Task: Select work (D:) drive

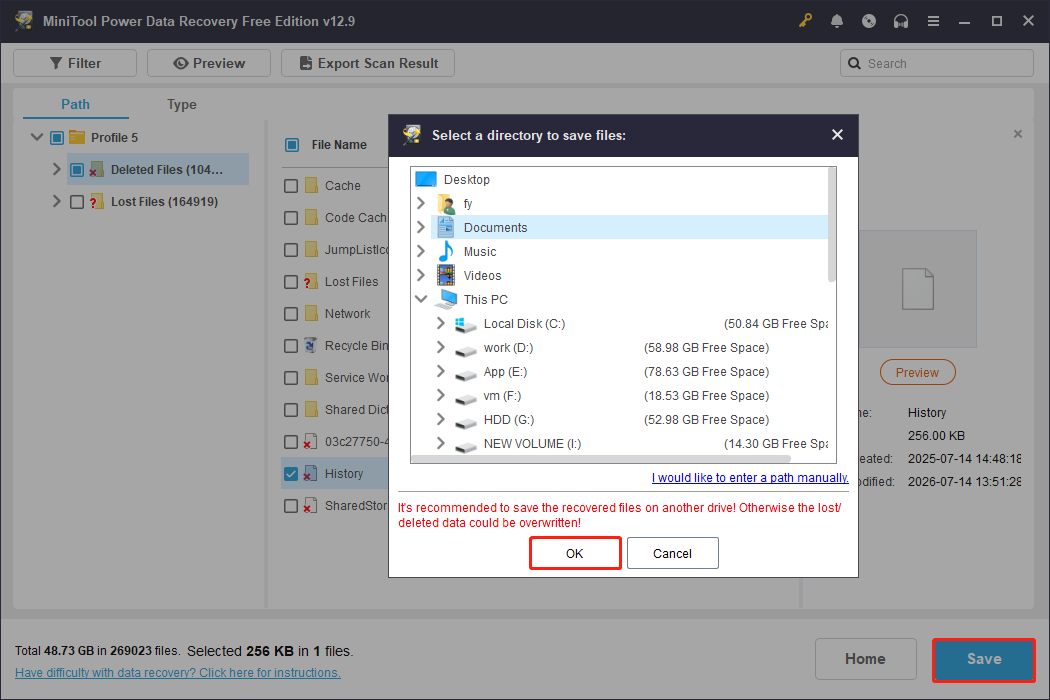Action: point(508,348)
